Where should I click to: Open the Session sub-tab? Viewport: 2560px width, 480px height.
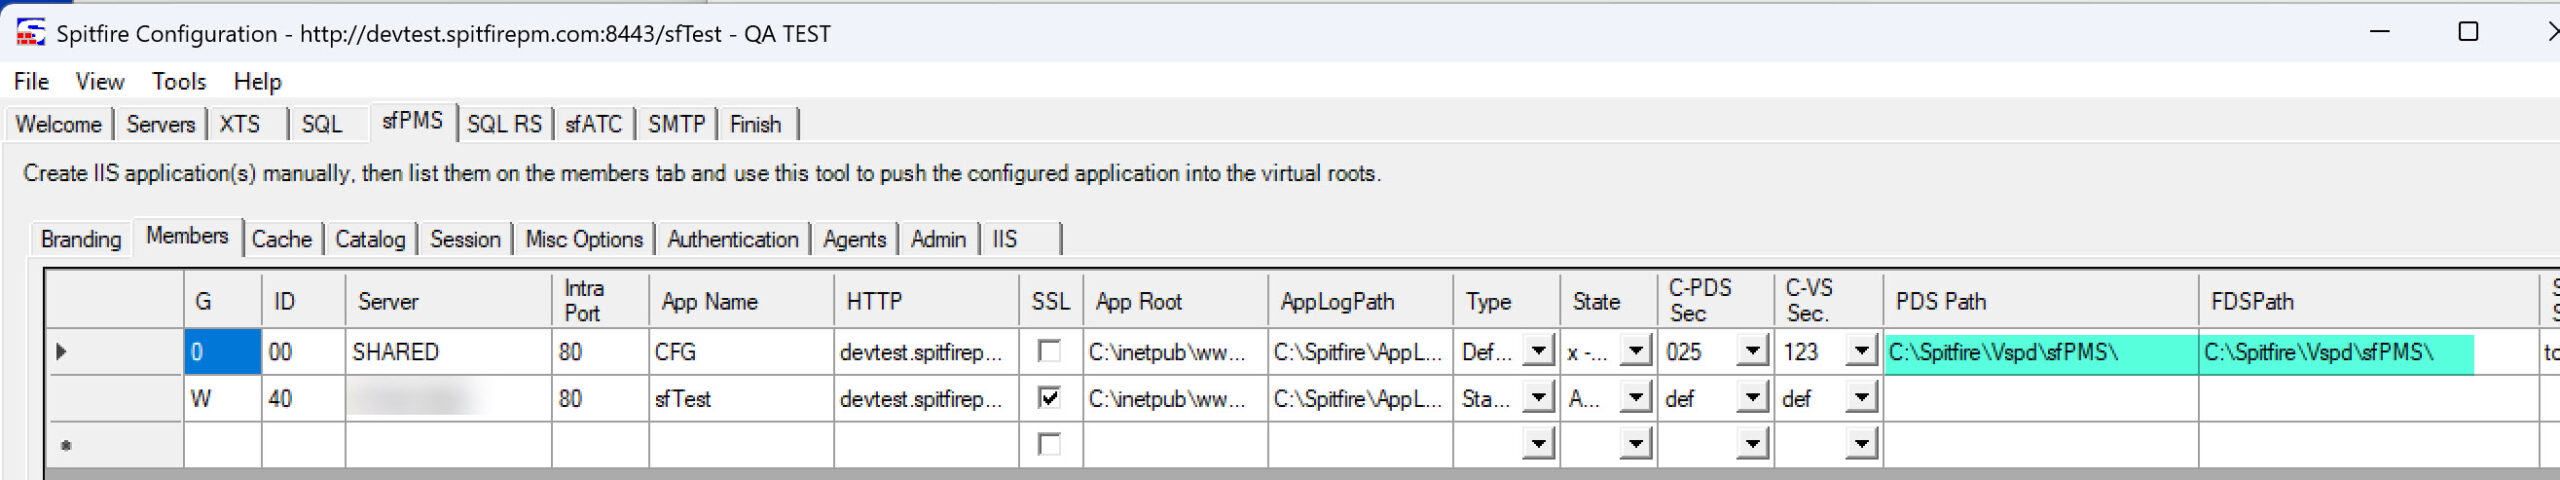coord(465,239)
